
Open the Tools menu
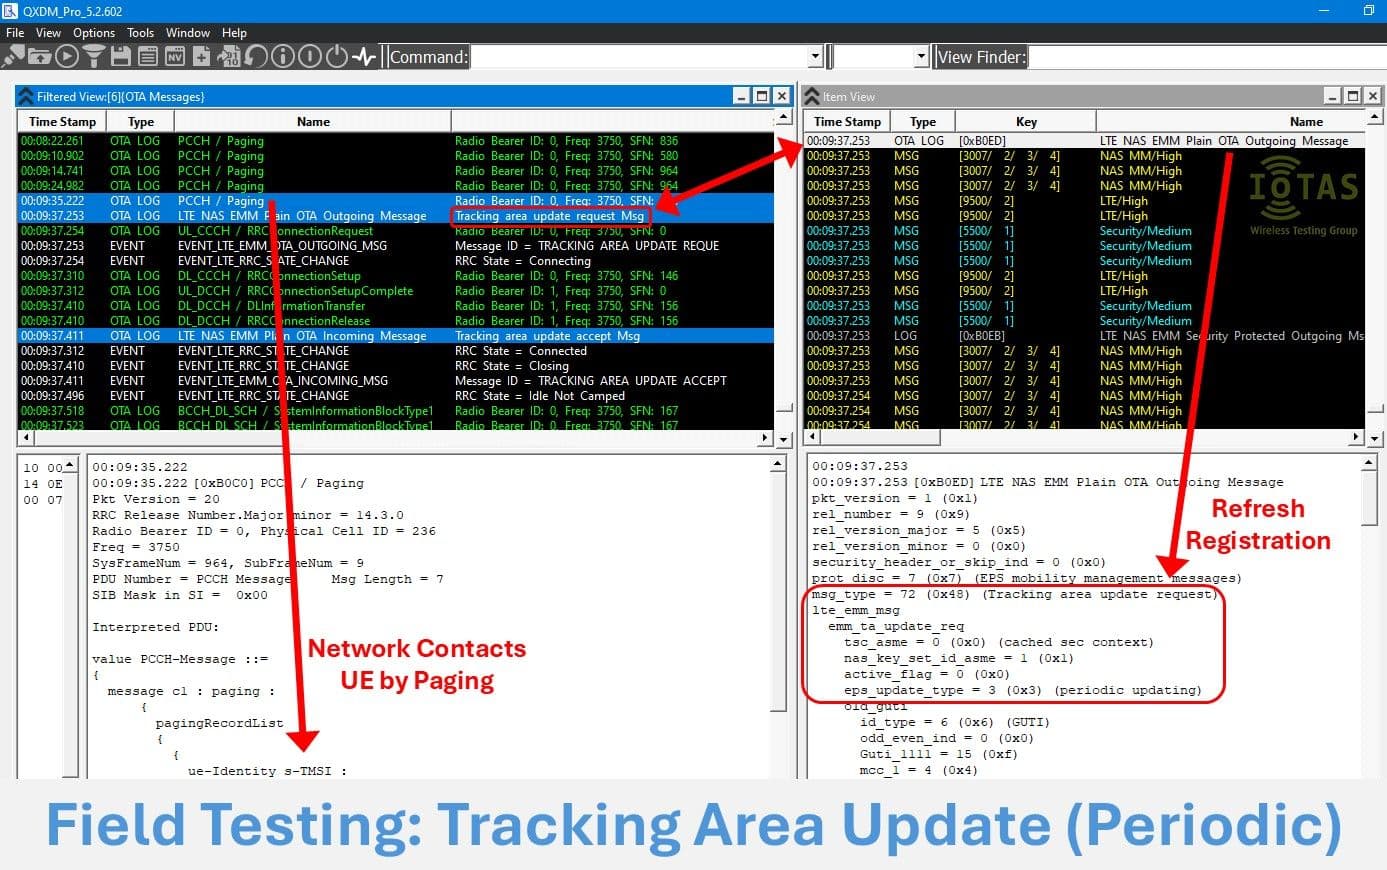[141, 33]
